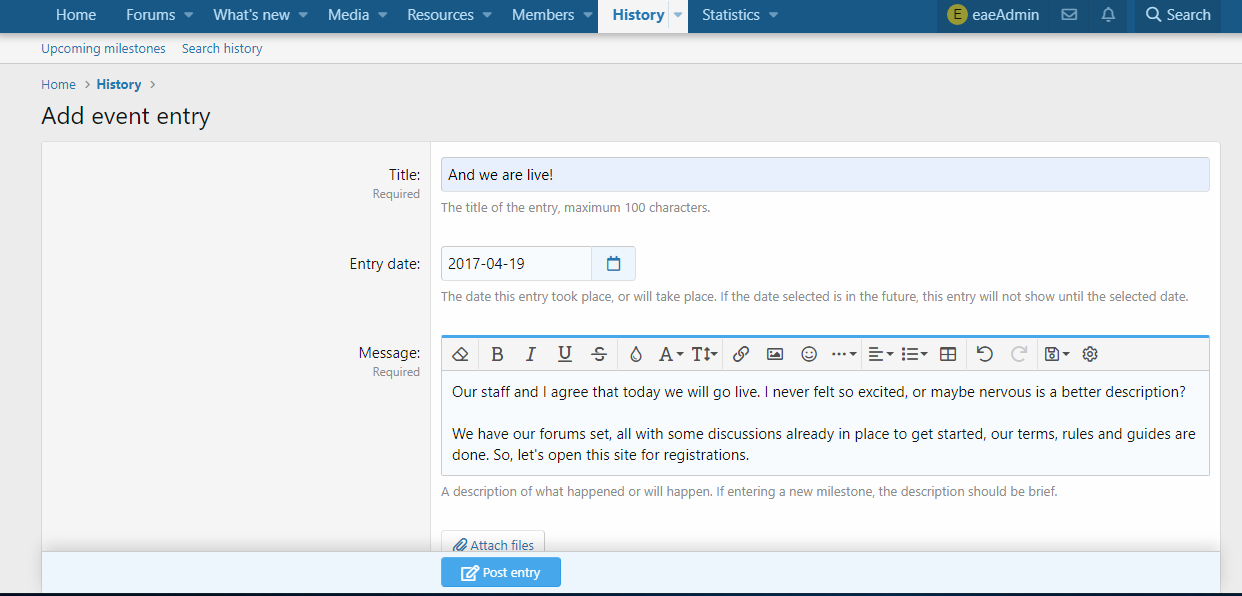
Task: Toggle bold formatting in editor
Action: click(x=497, y=354)
